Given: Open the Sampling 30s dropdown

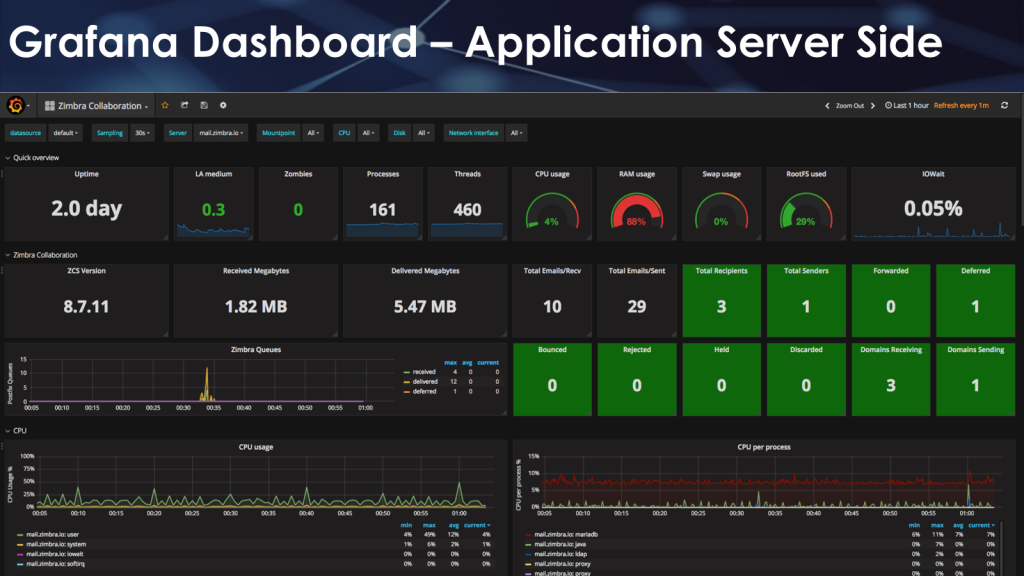Looking at the screenshot, I should tap(142, 133).
